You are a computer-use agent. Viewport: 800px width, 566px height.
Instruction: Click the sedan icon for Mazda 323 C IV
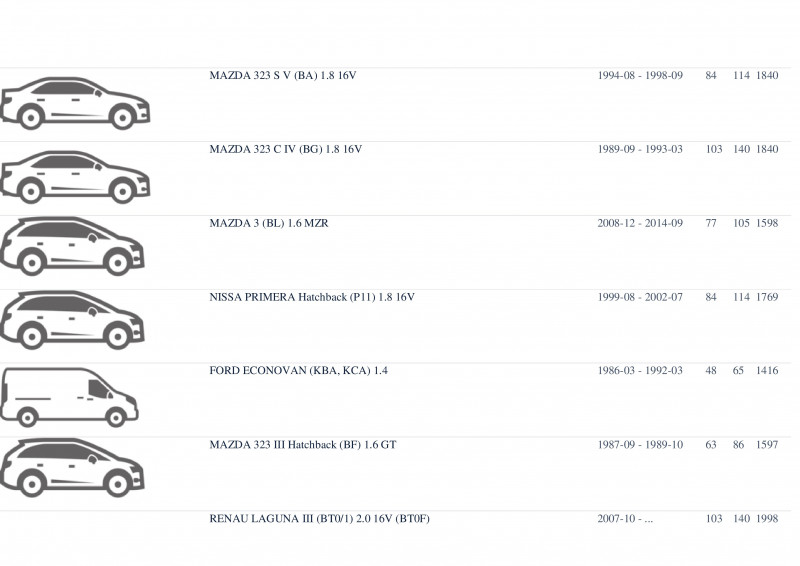(75, 177)
